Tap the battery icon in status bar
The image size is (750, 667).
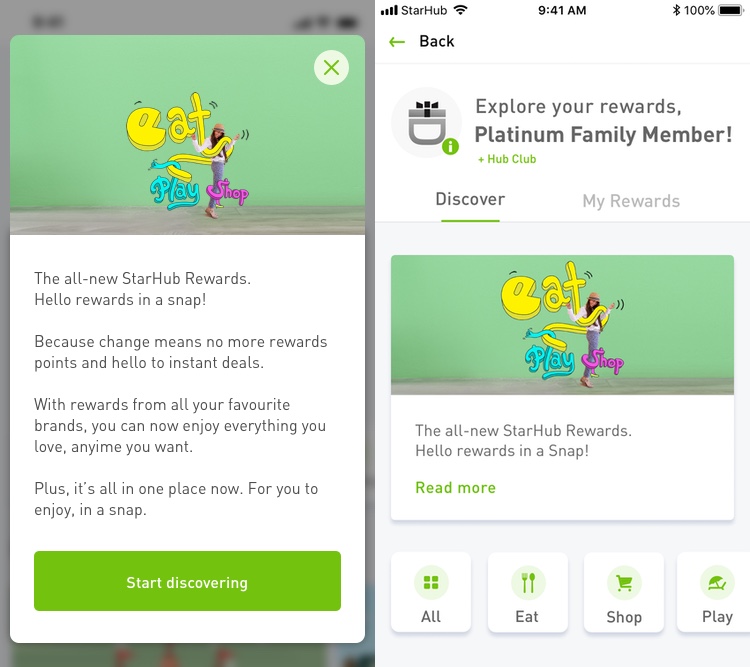(x=733, y=10)
